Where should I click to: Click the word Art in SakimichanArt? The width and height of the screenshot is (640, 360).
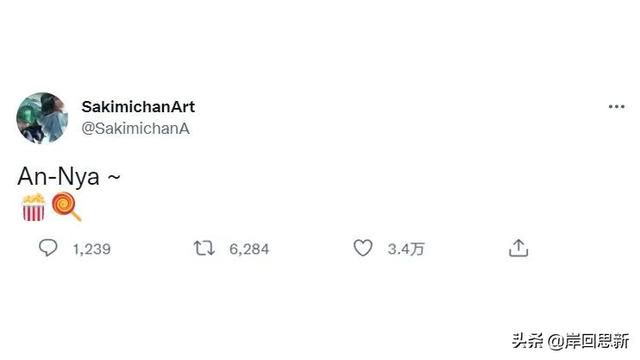coord(182,107)
